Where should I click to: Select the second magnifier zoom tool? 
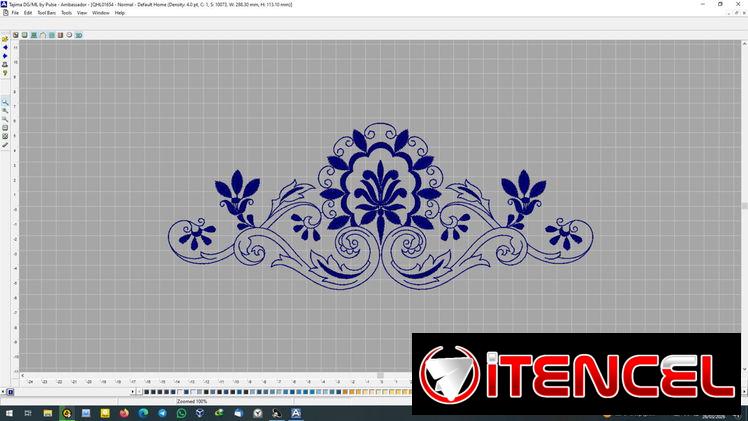tap(5, 111)
